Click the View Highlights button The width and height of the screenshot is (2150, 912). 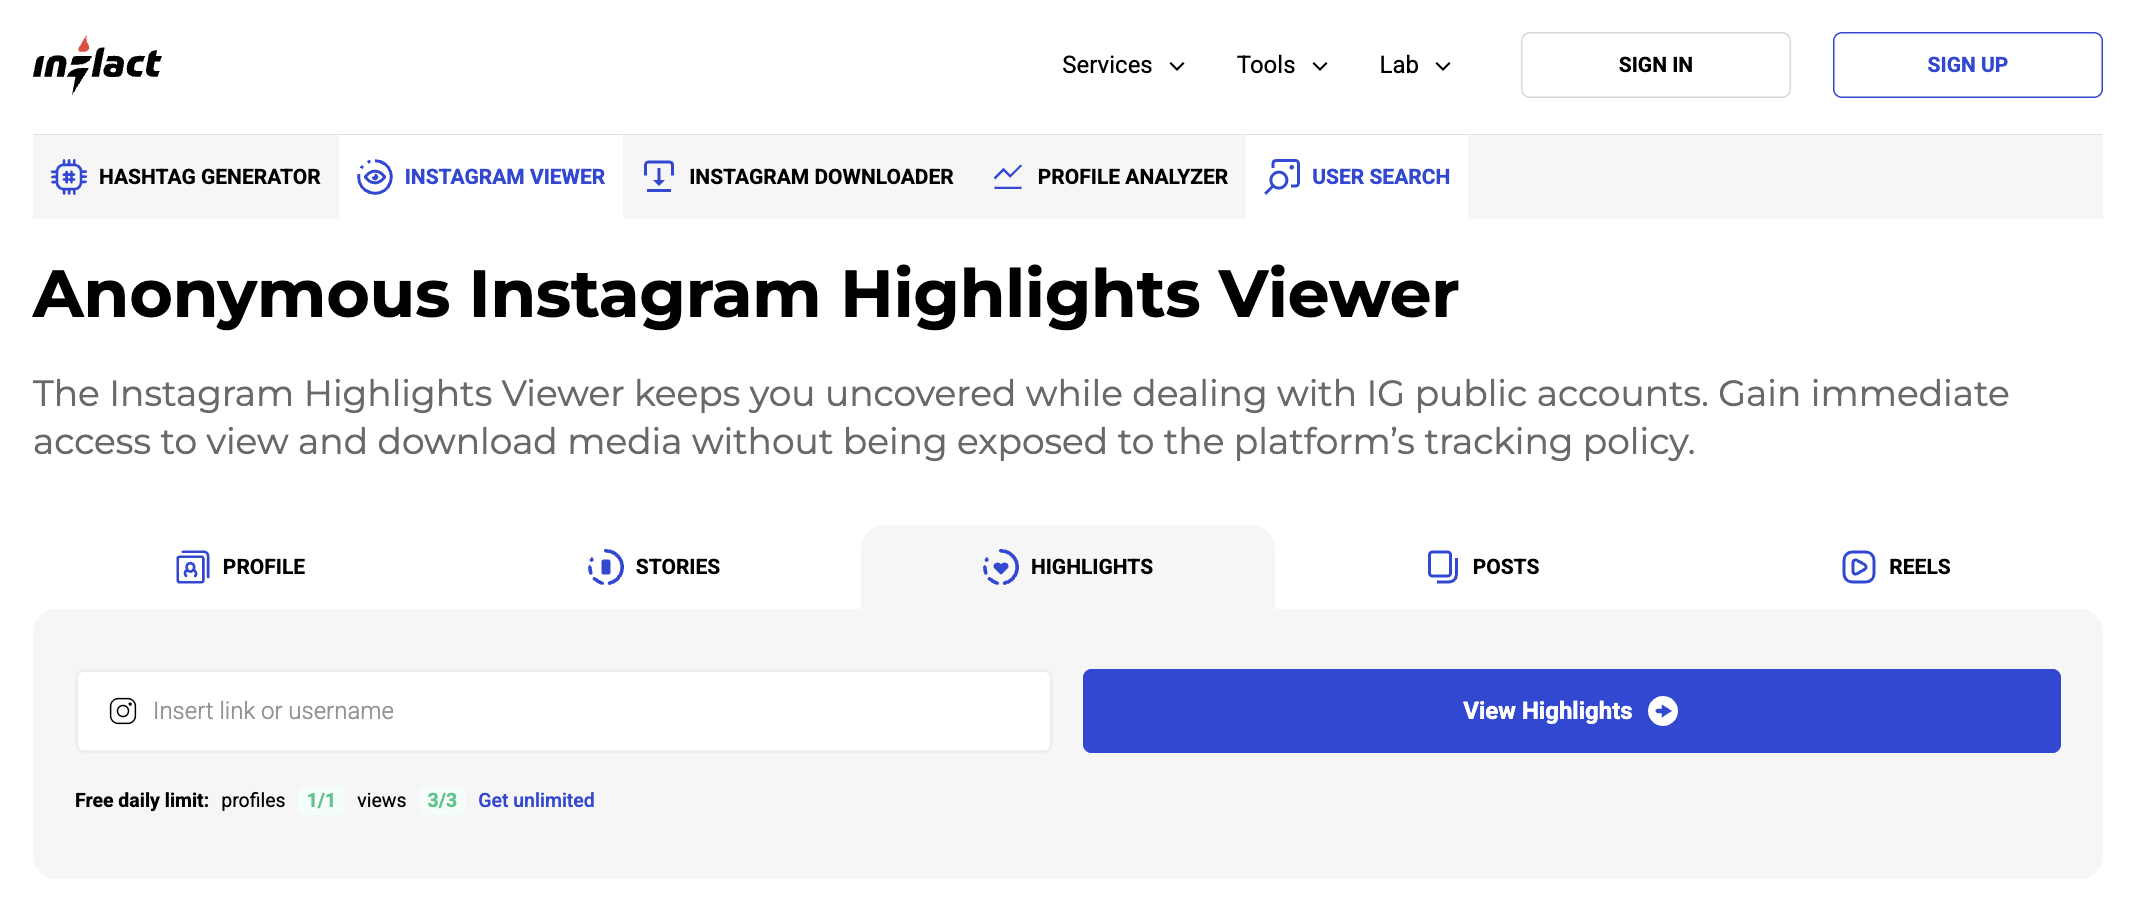pos(1571,711)
